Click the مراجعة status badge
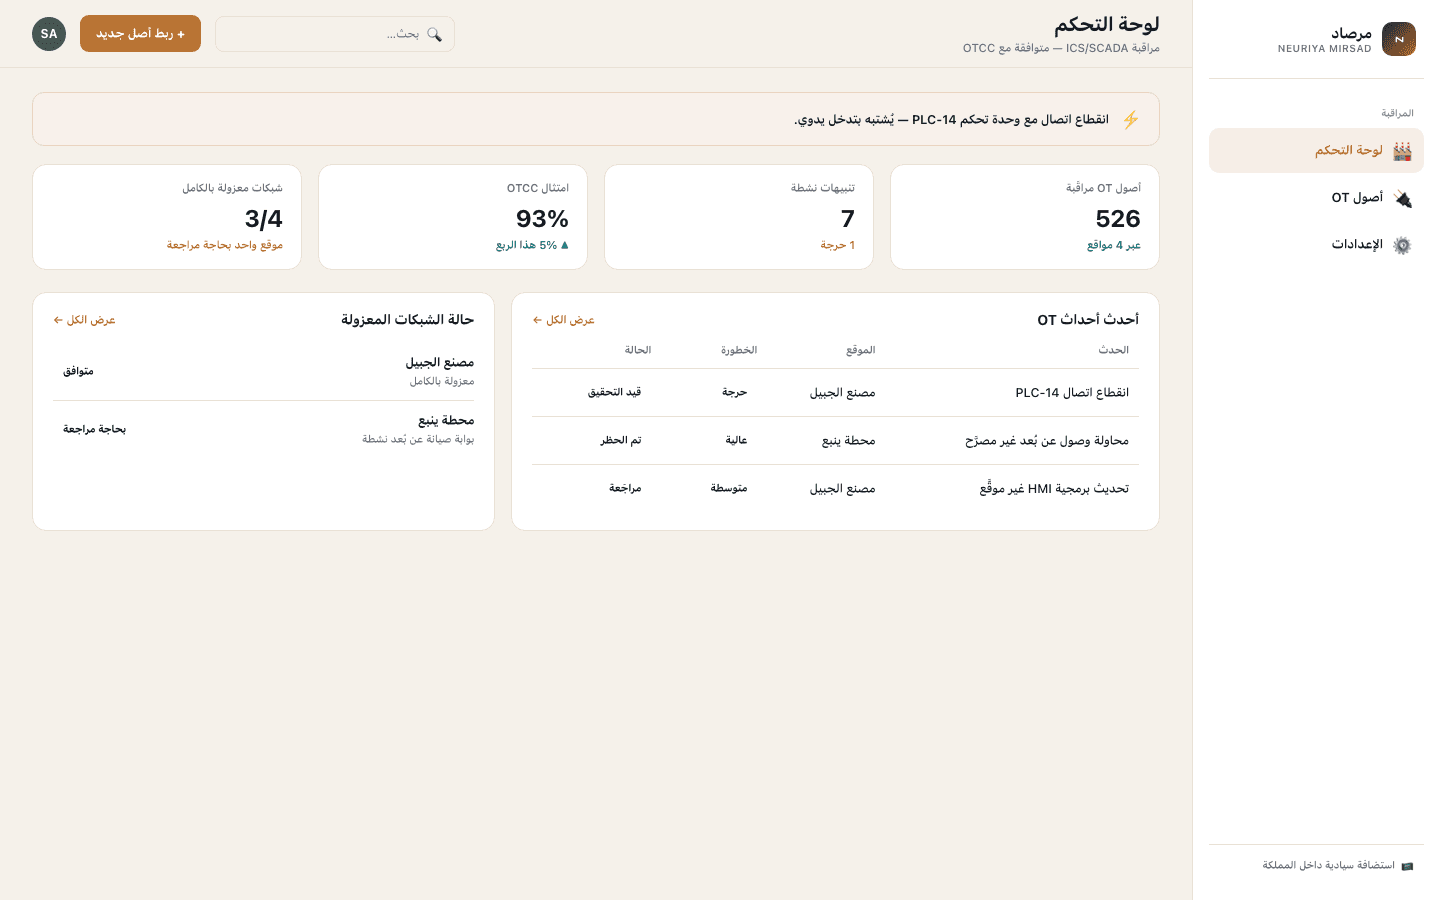Image resolution: width=1440 pixels, height=900 pixels. (625, 489)
